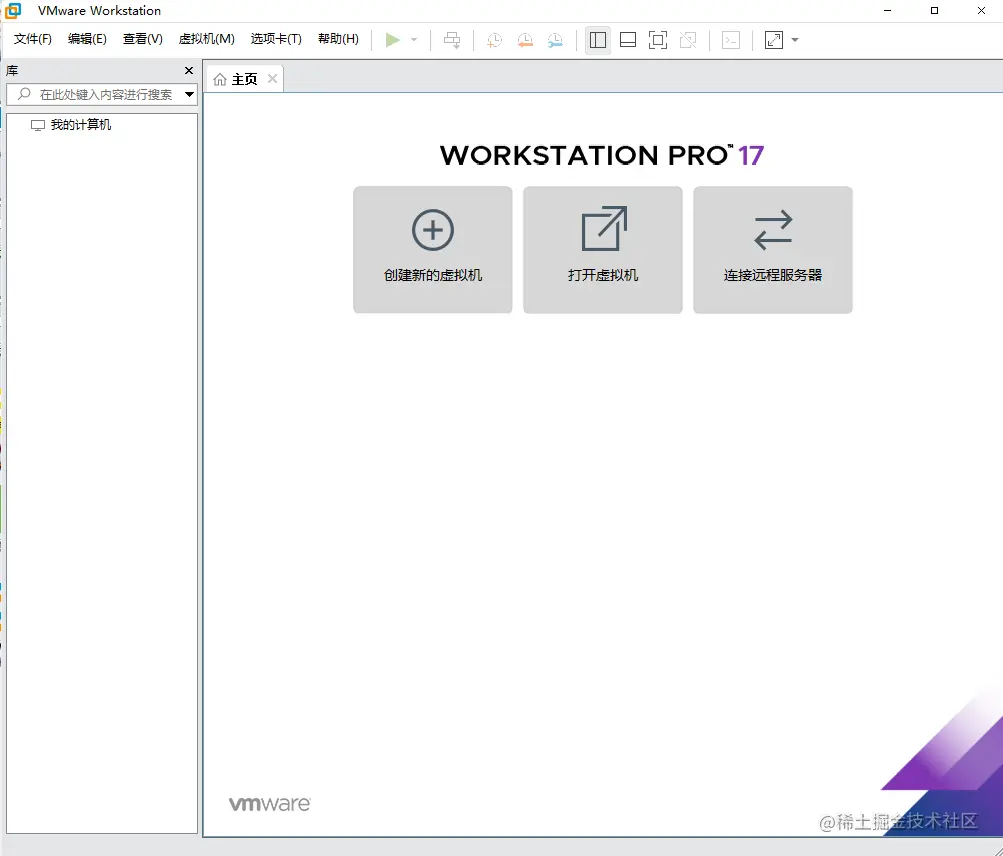Open the 查看(V) menu

[x=143, y=39]
